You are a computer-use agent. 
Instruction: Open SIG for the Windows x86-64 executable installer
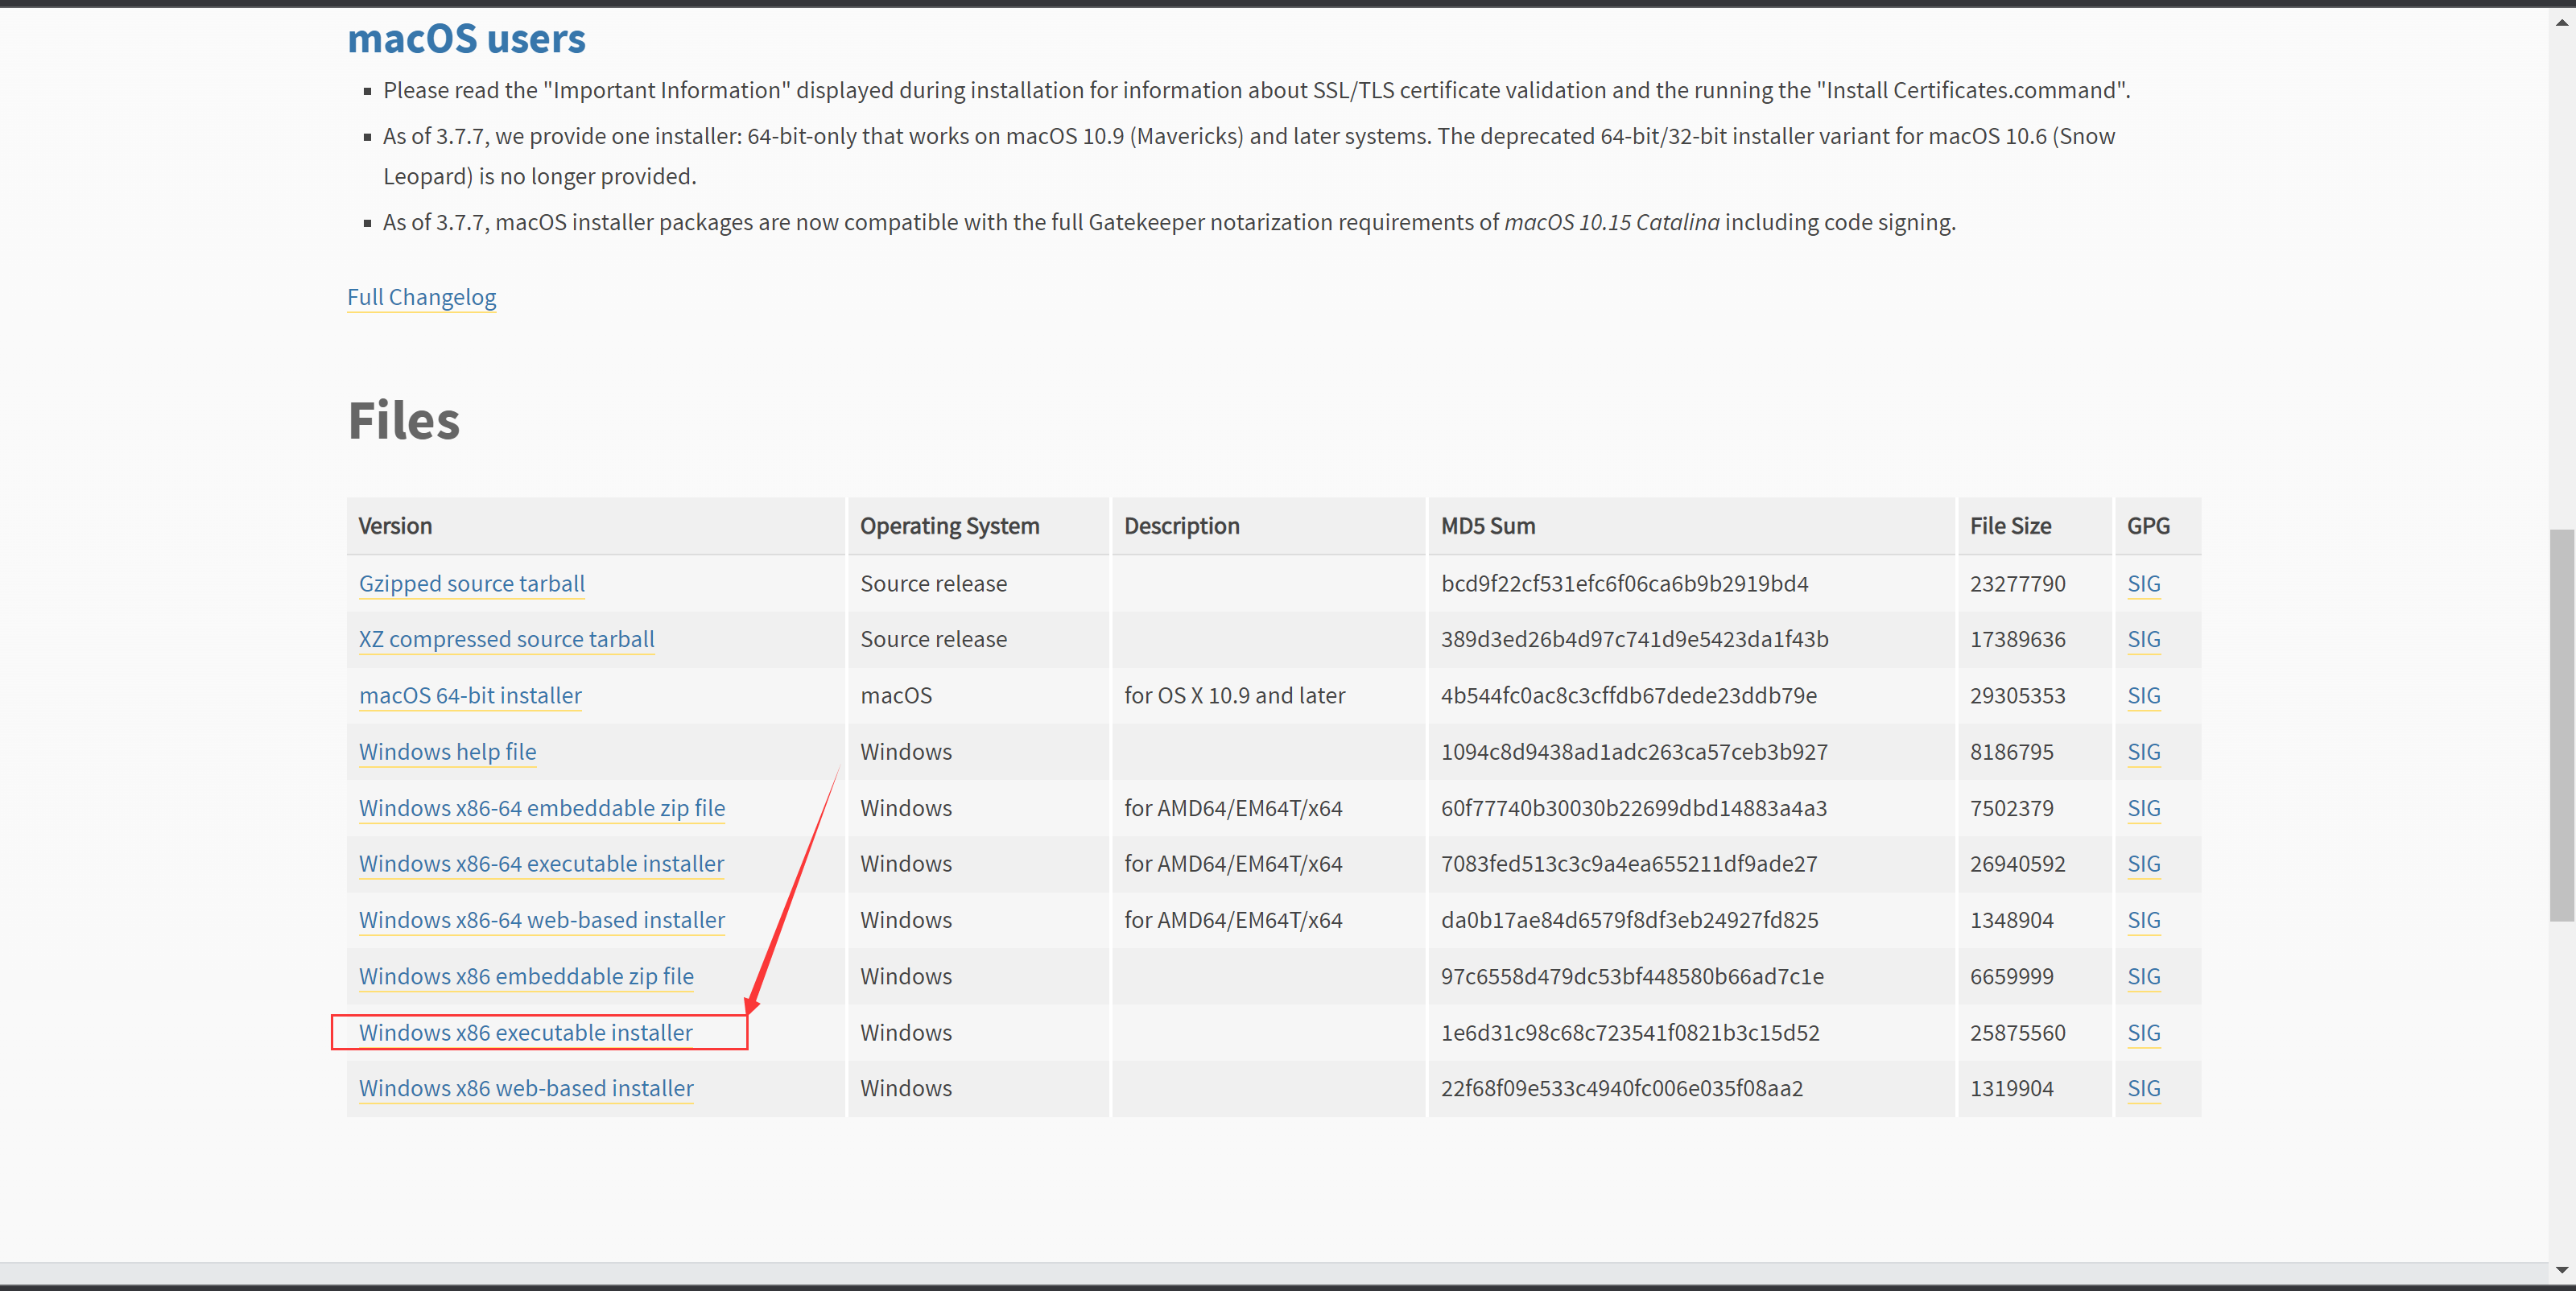[x=2144, y=863]
